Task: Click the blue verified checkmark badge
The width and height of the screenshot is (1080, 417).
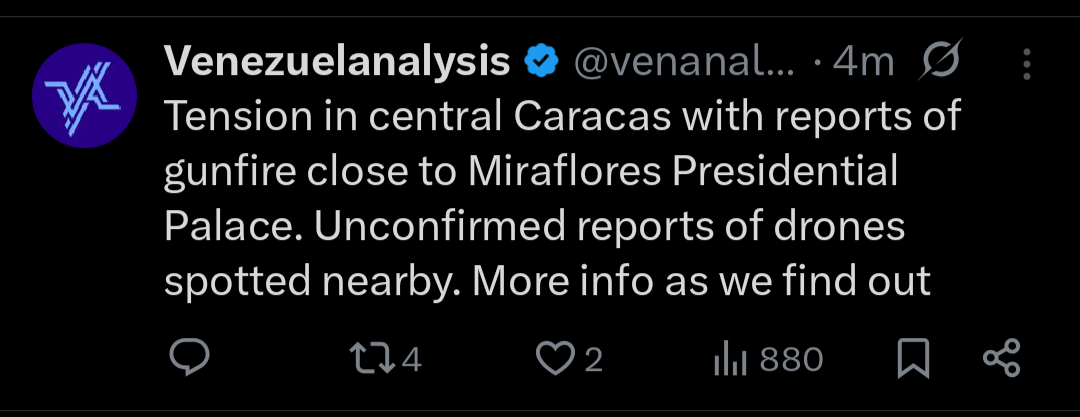Action: point(542,63)
